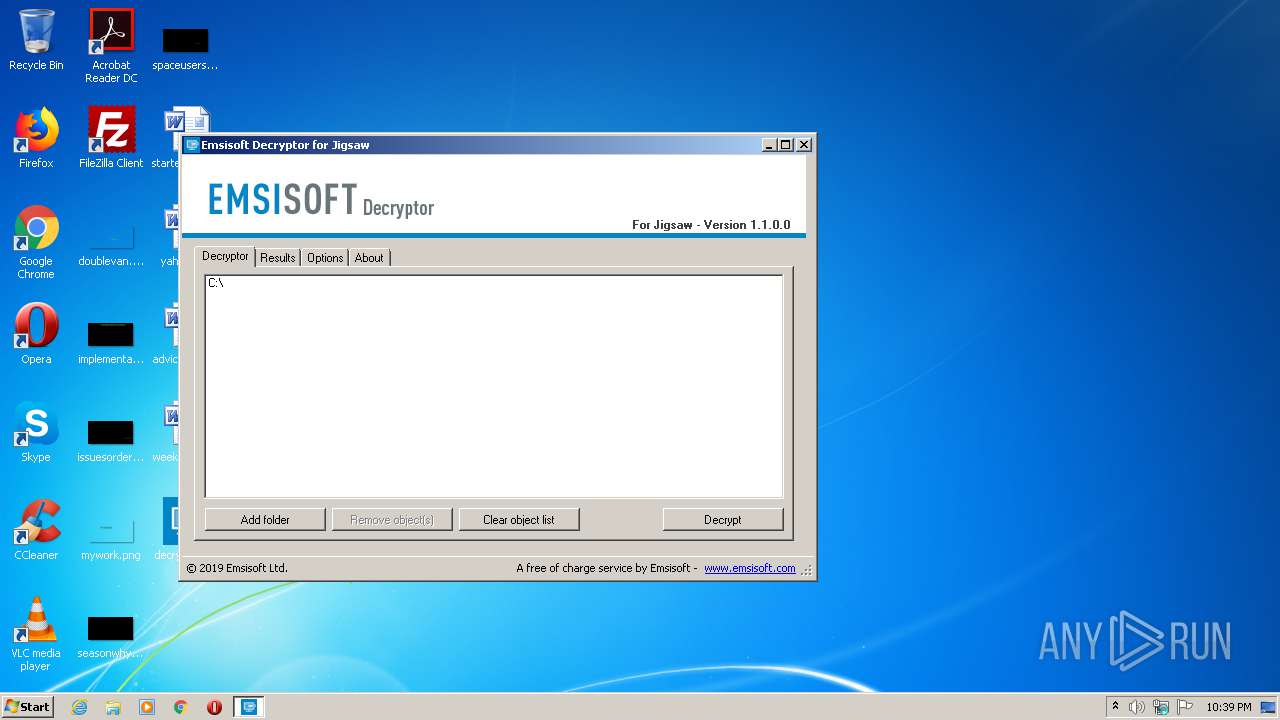Switch to the Decryptor tab
1280x720 pixels.
tap(225, 256)
